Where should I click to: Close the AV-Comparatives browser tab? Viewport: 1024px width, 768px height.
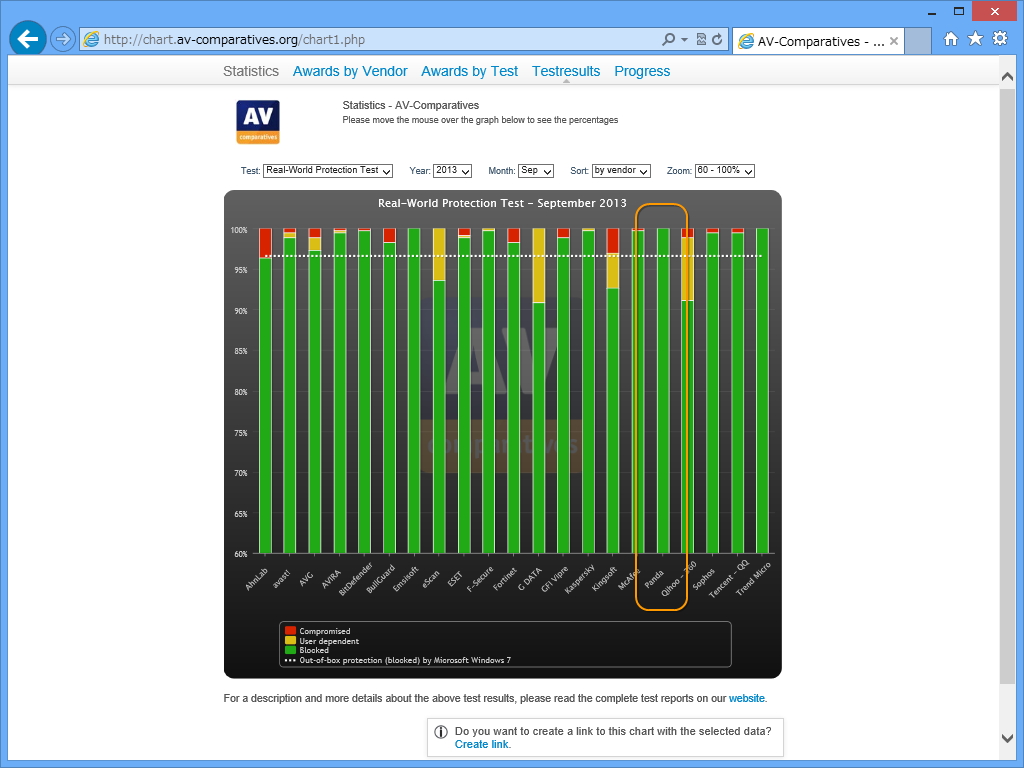pyautogui.click(x=893, y=41)
